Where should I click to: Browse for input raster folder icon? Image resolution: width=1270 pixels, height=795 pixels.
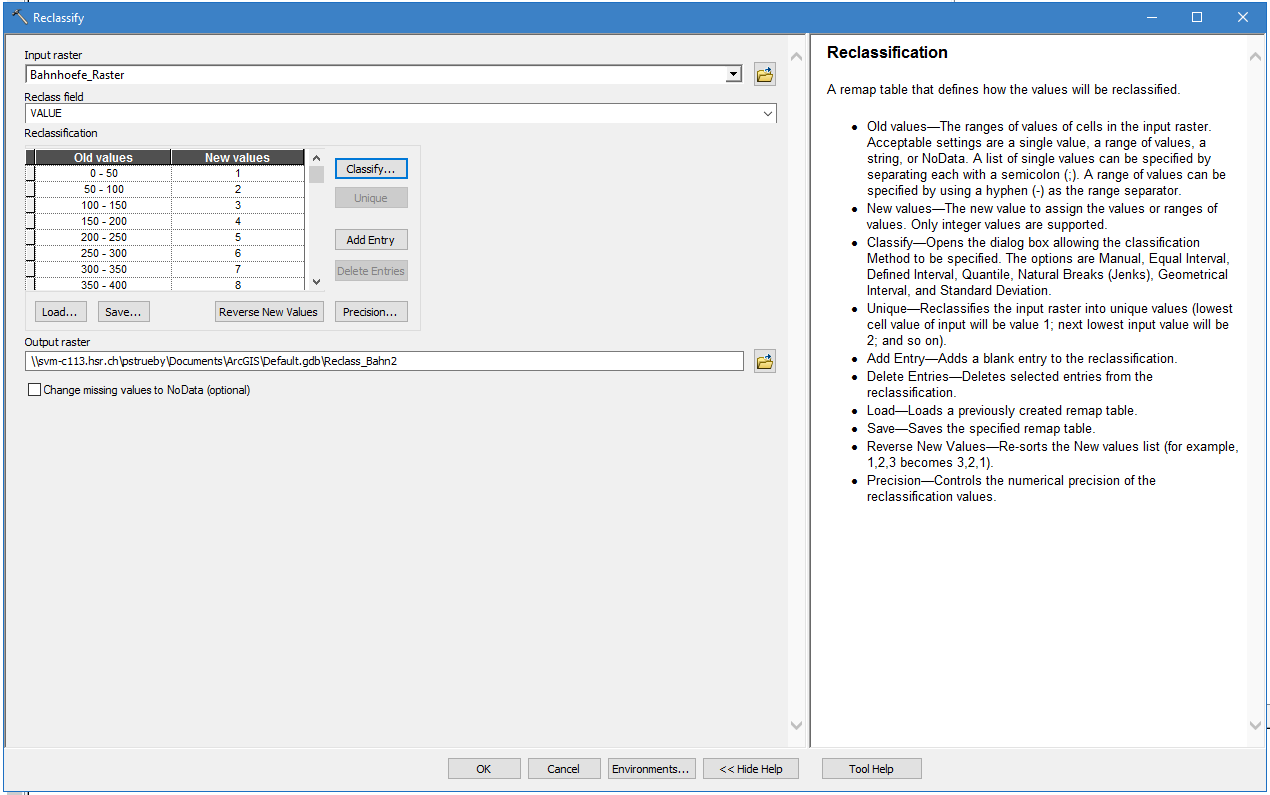765,75
